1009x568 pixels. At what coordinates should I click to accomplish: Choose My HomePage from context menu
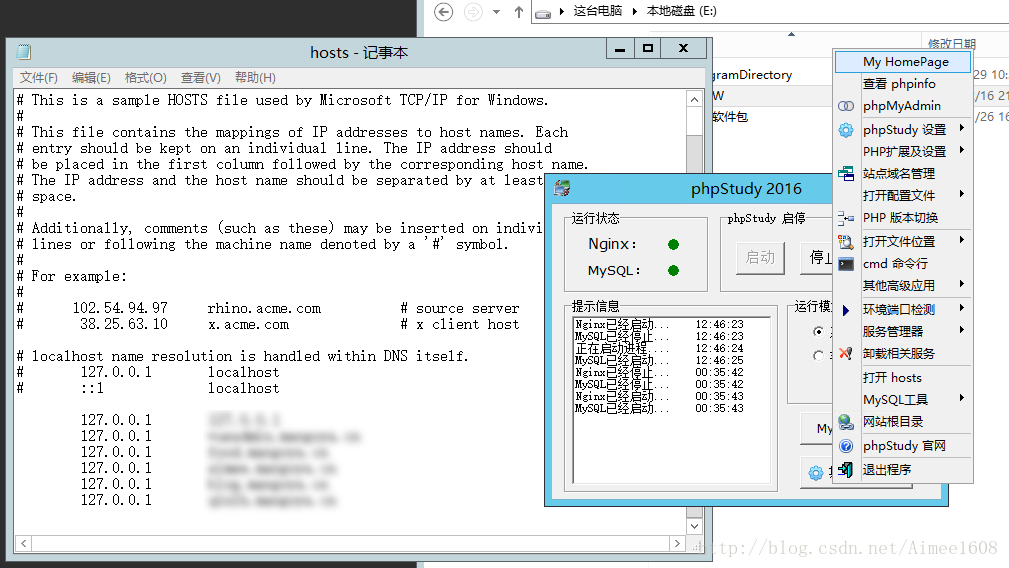point(902,62)
